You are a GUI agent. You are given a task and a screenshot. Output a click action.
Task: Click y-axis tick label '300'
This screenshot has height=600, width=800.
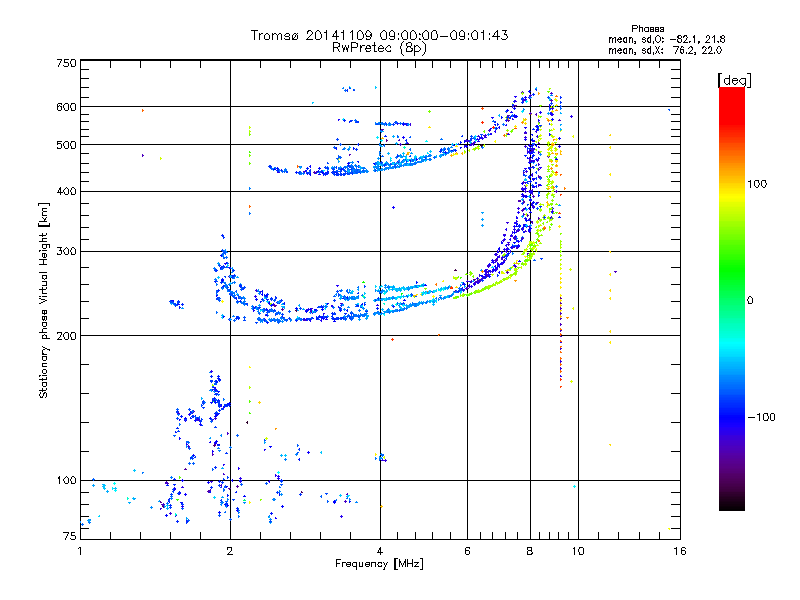pos(67,252)
